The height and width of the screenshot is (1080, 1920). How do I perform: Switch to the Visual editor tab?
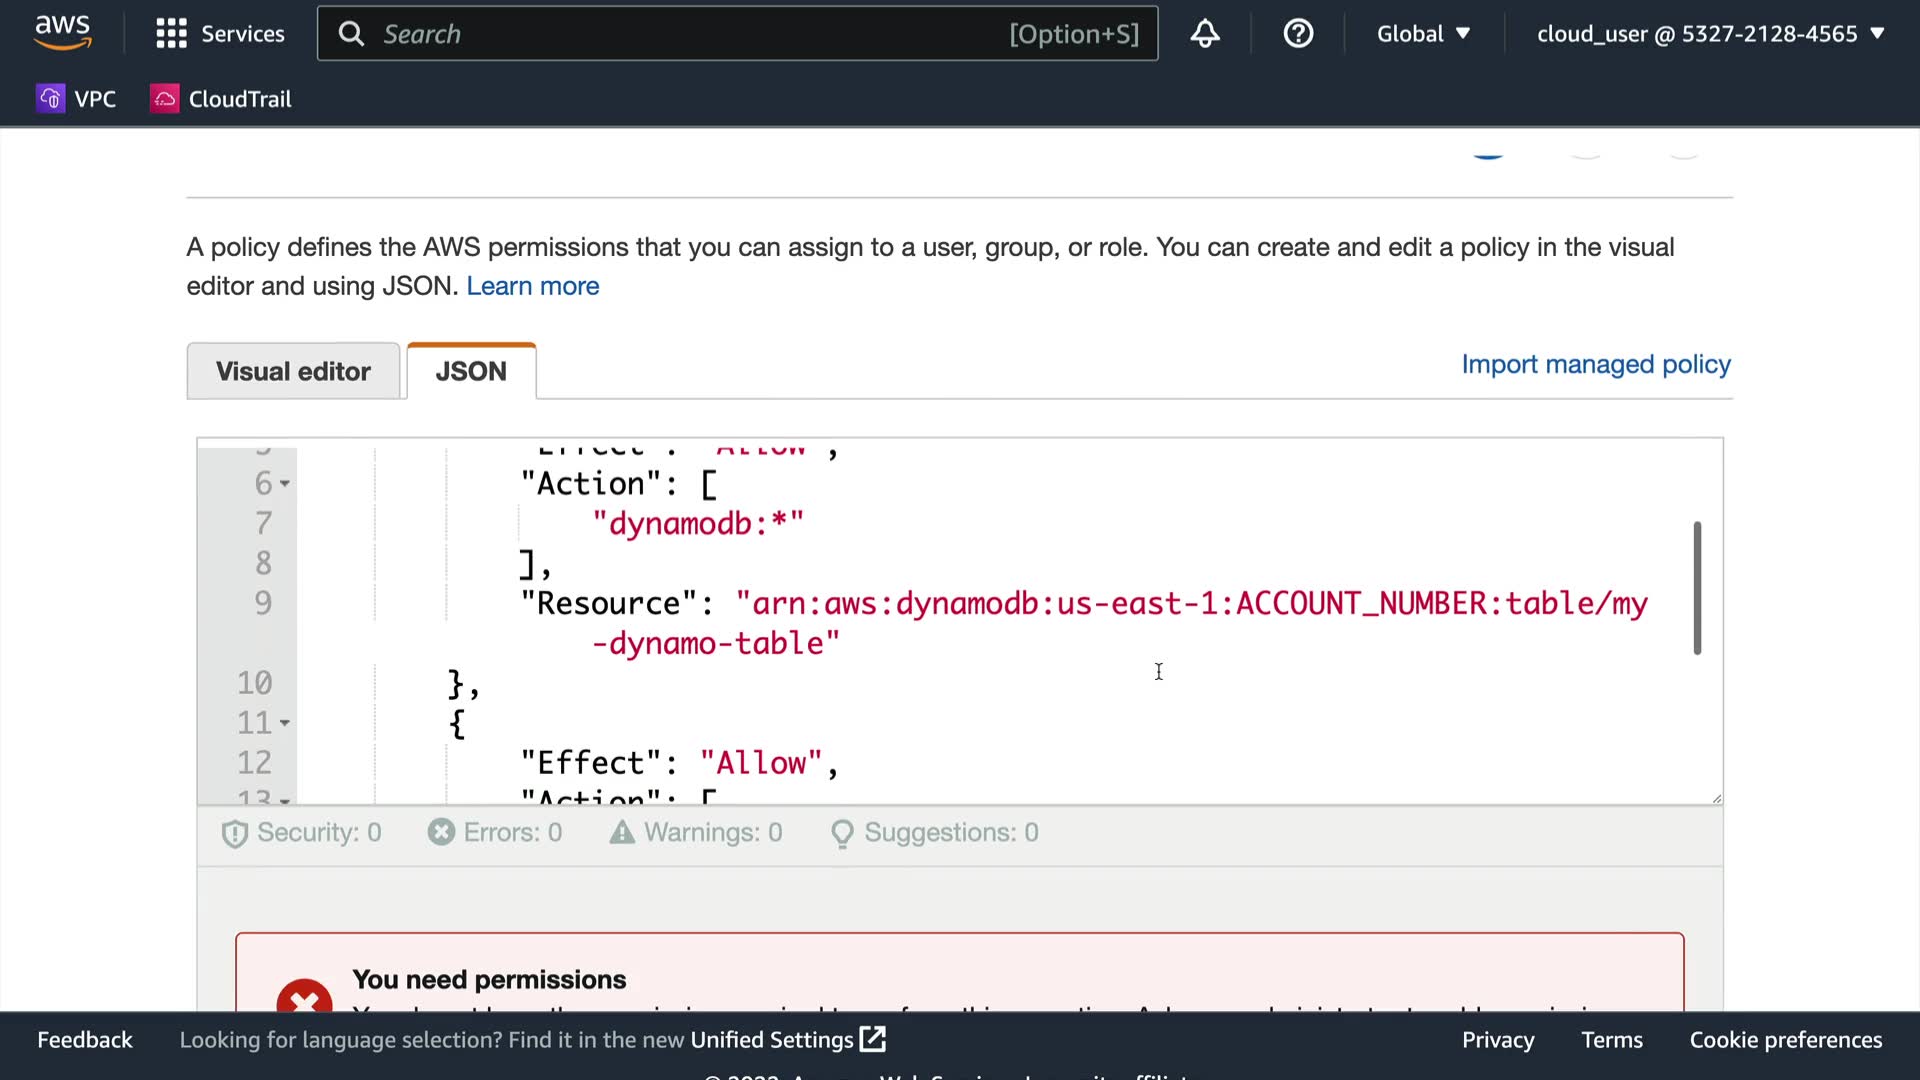point(293,371)
